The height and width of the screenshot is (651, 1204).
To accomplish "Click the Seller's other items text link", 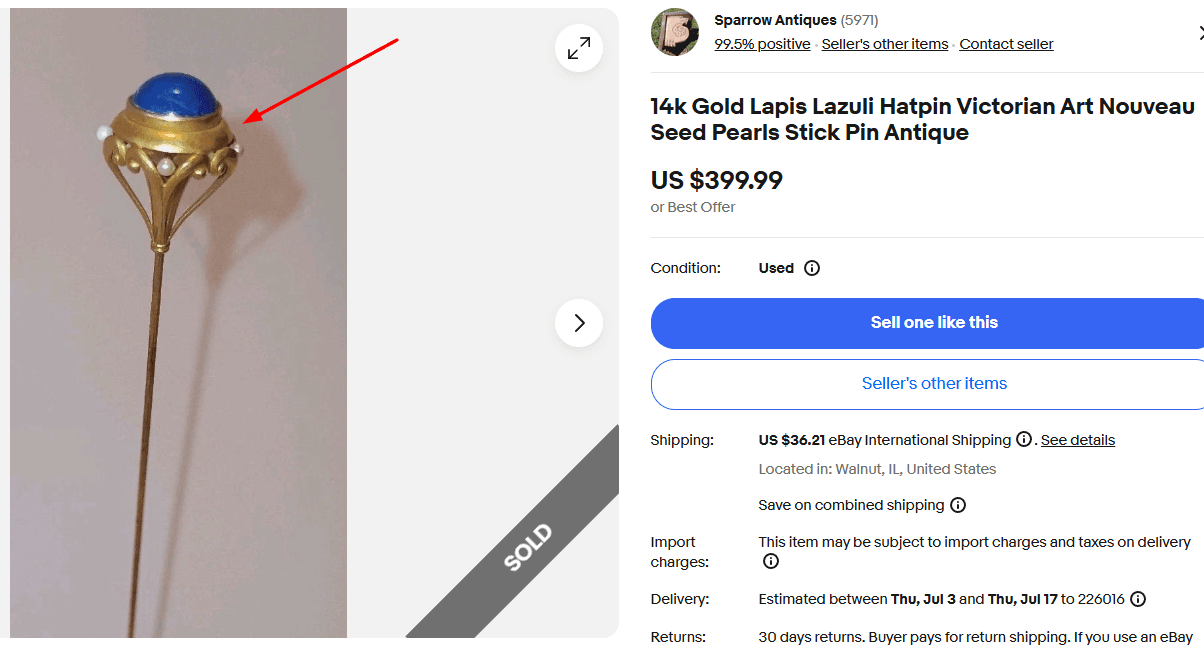I will click(884, 43).
